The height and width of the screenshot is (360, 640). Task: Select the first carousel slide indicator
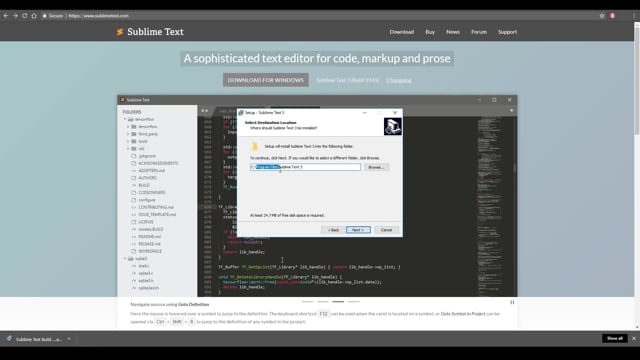(307, 302)
